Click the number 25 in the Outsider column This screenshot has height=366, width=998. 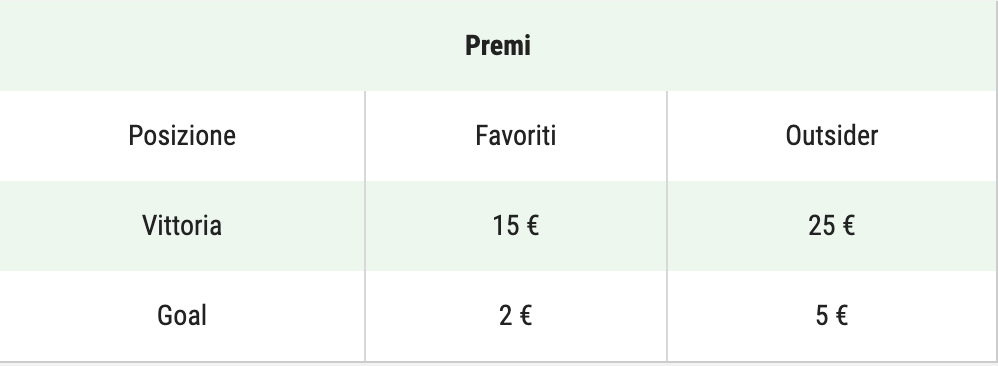[820, 226]
